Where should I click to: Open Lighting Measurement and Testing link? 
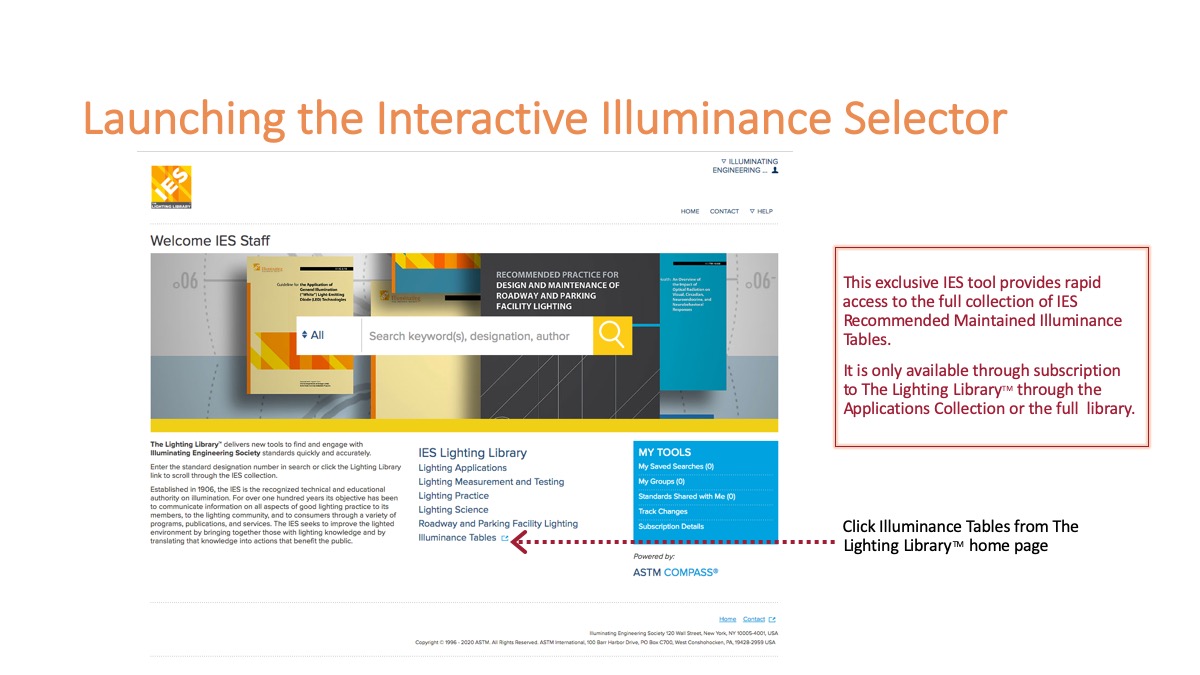click(x=491, y=482)
